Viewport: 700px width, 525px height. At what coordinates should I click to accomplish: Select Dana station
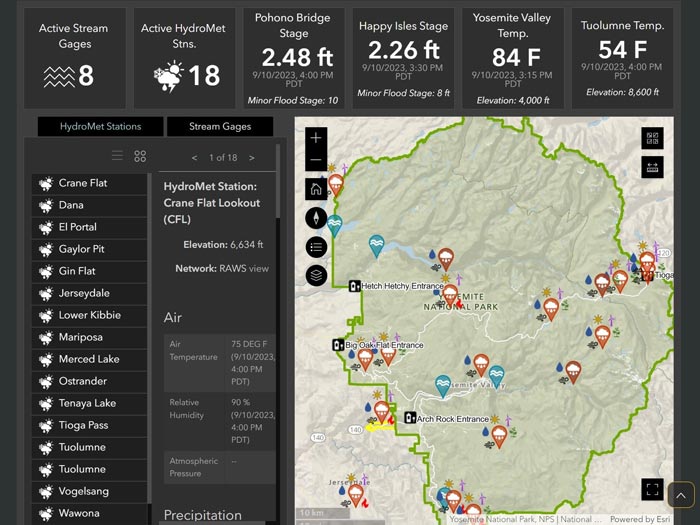coord(89,205)
